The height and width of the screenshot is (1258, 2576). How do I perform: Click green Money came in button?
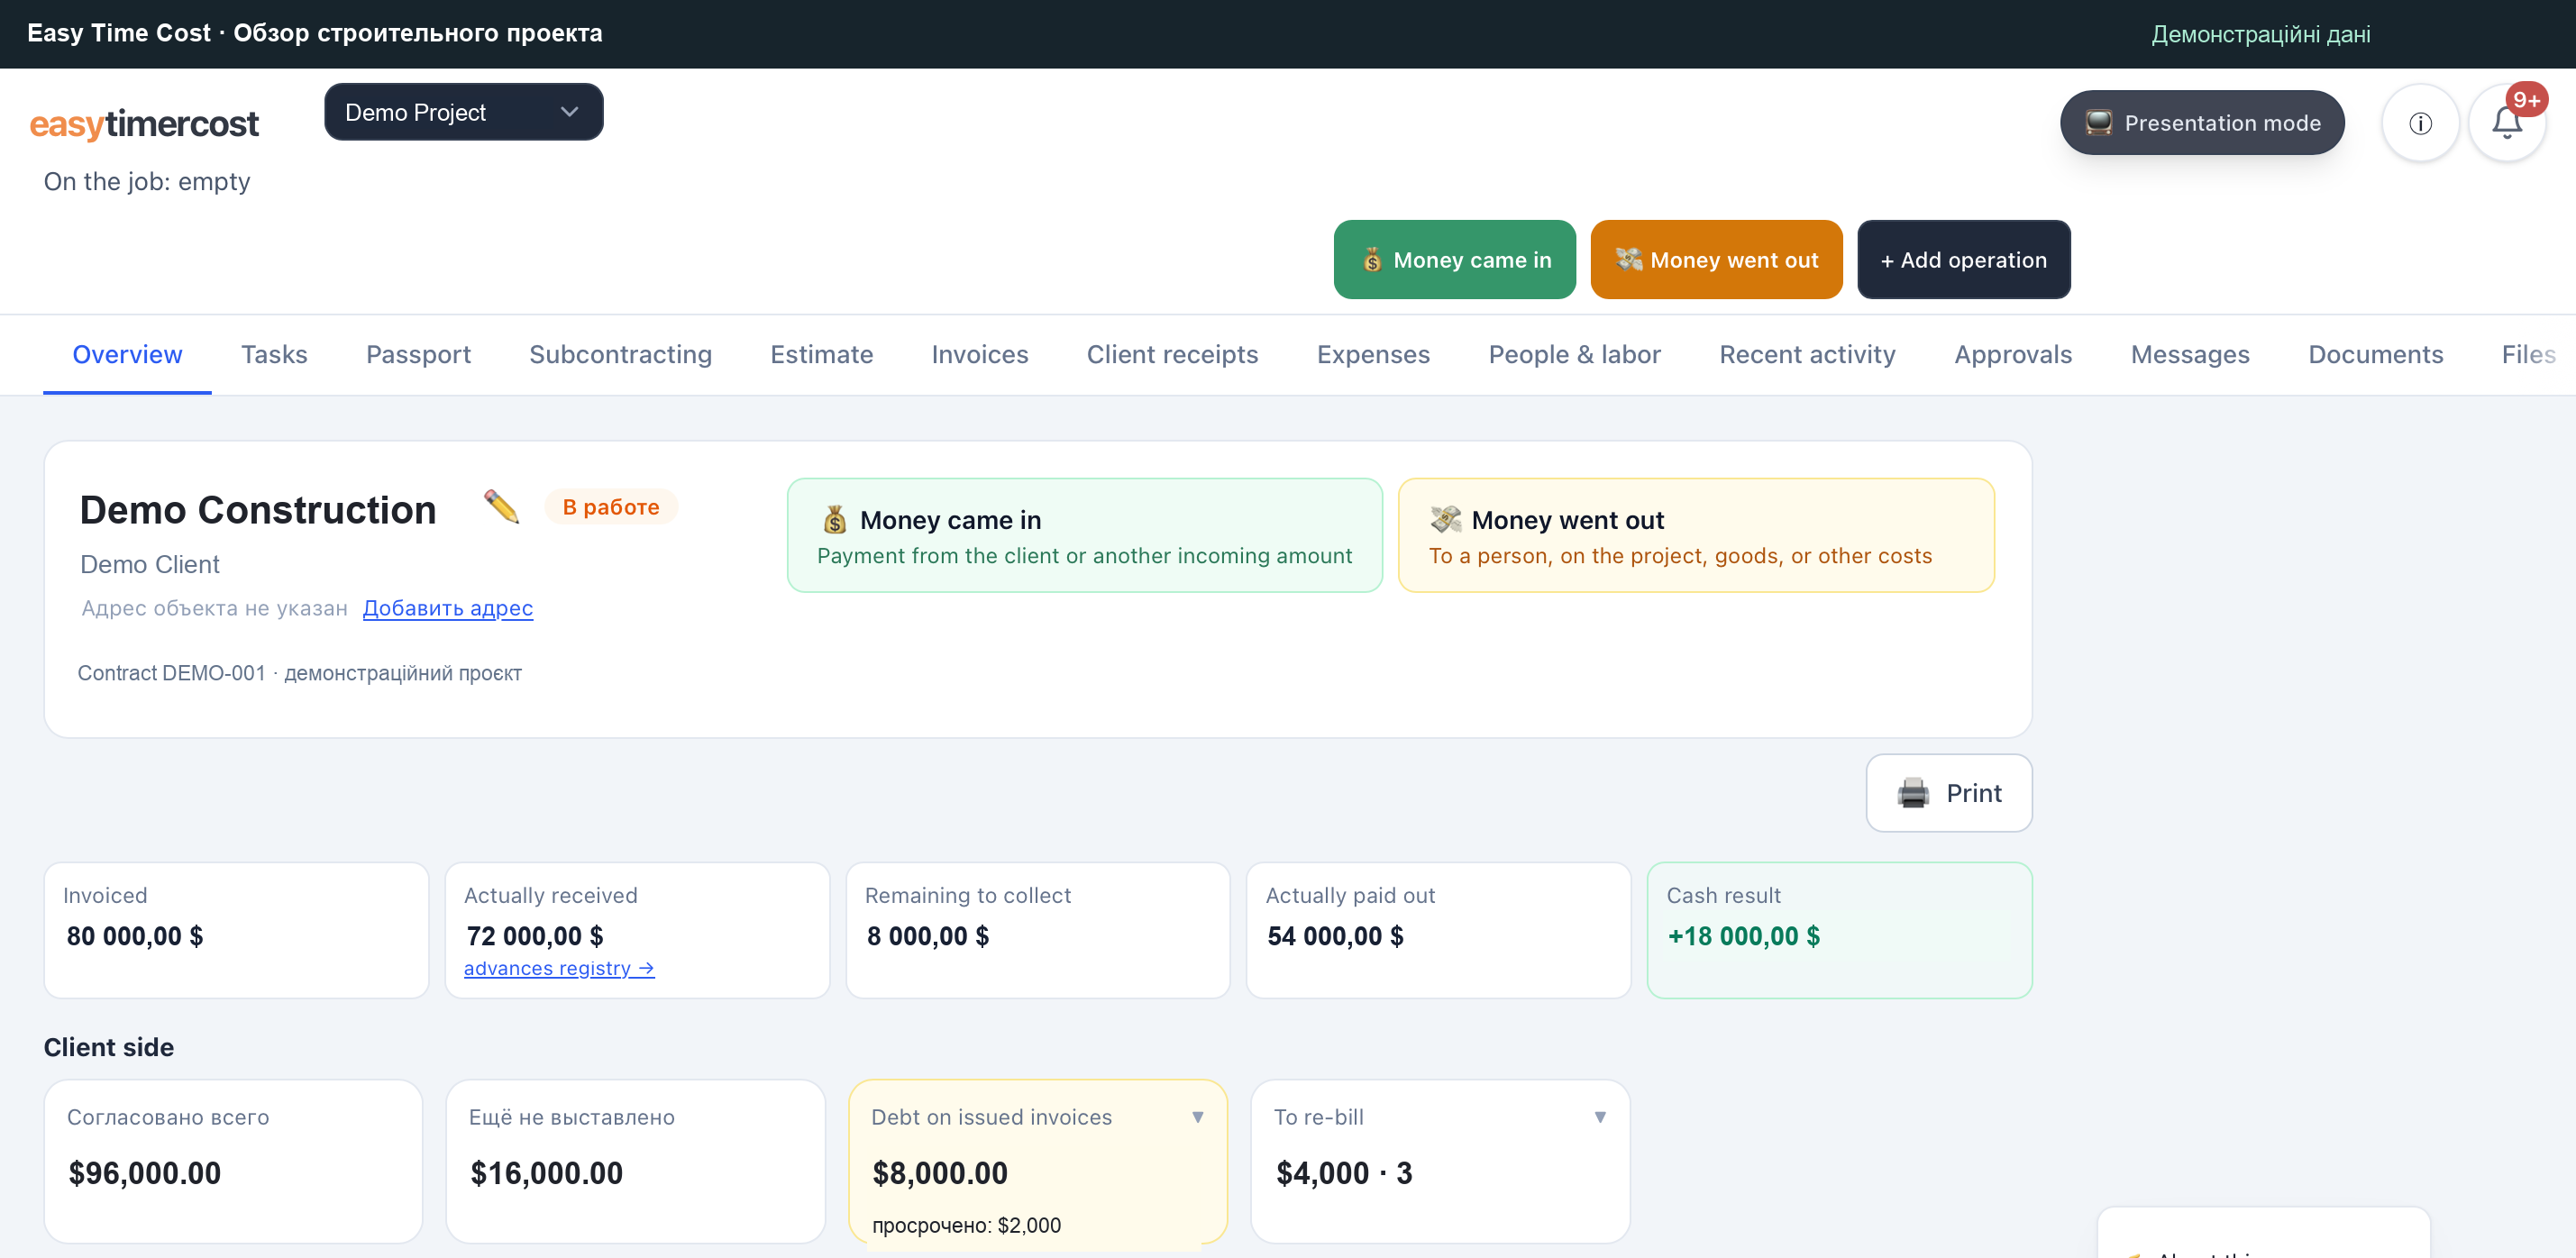[1454, 260]
